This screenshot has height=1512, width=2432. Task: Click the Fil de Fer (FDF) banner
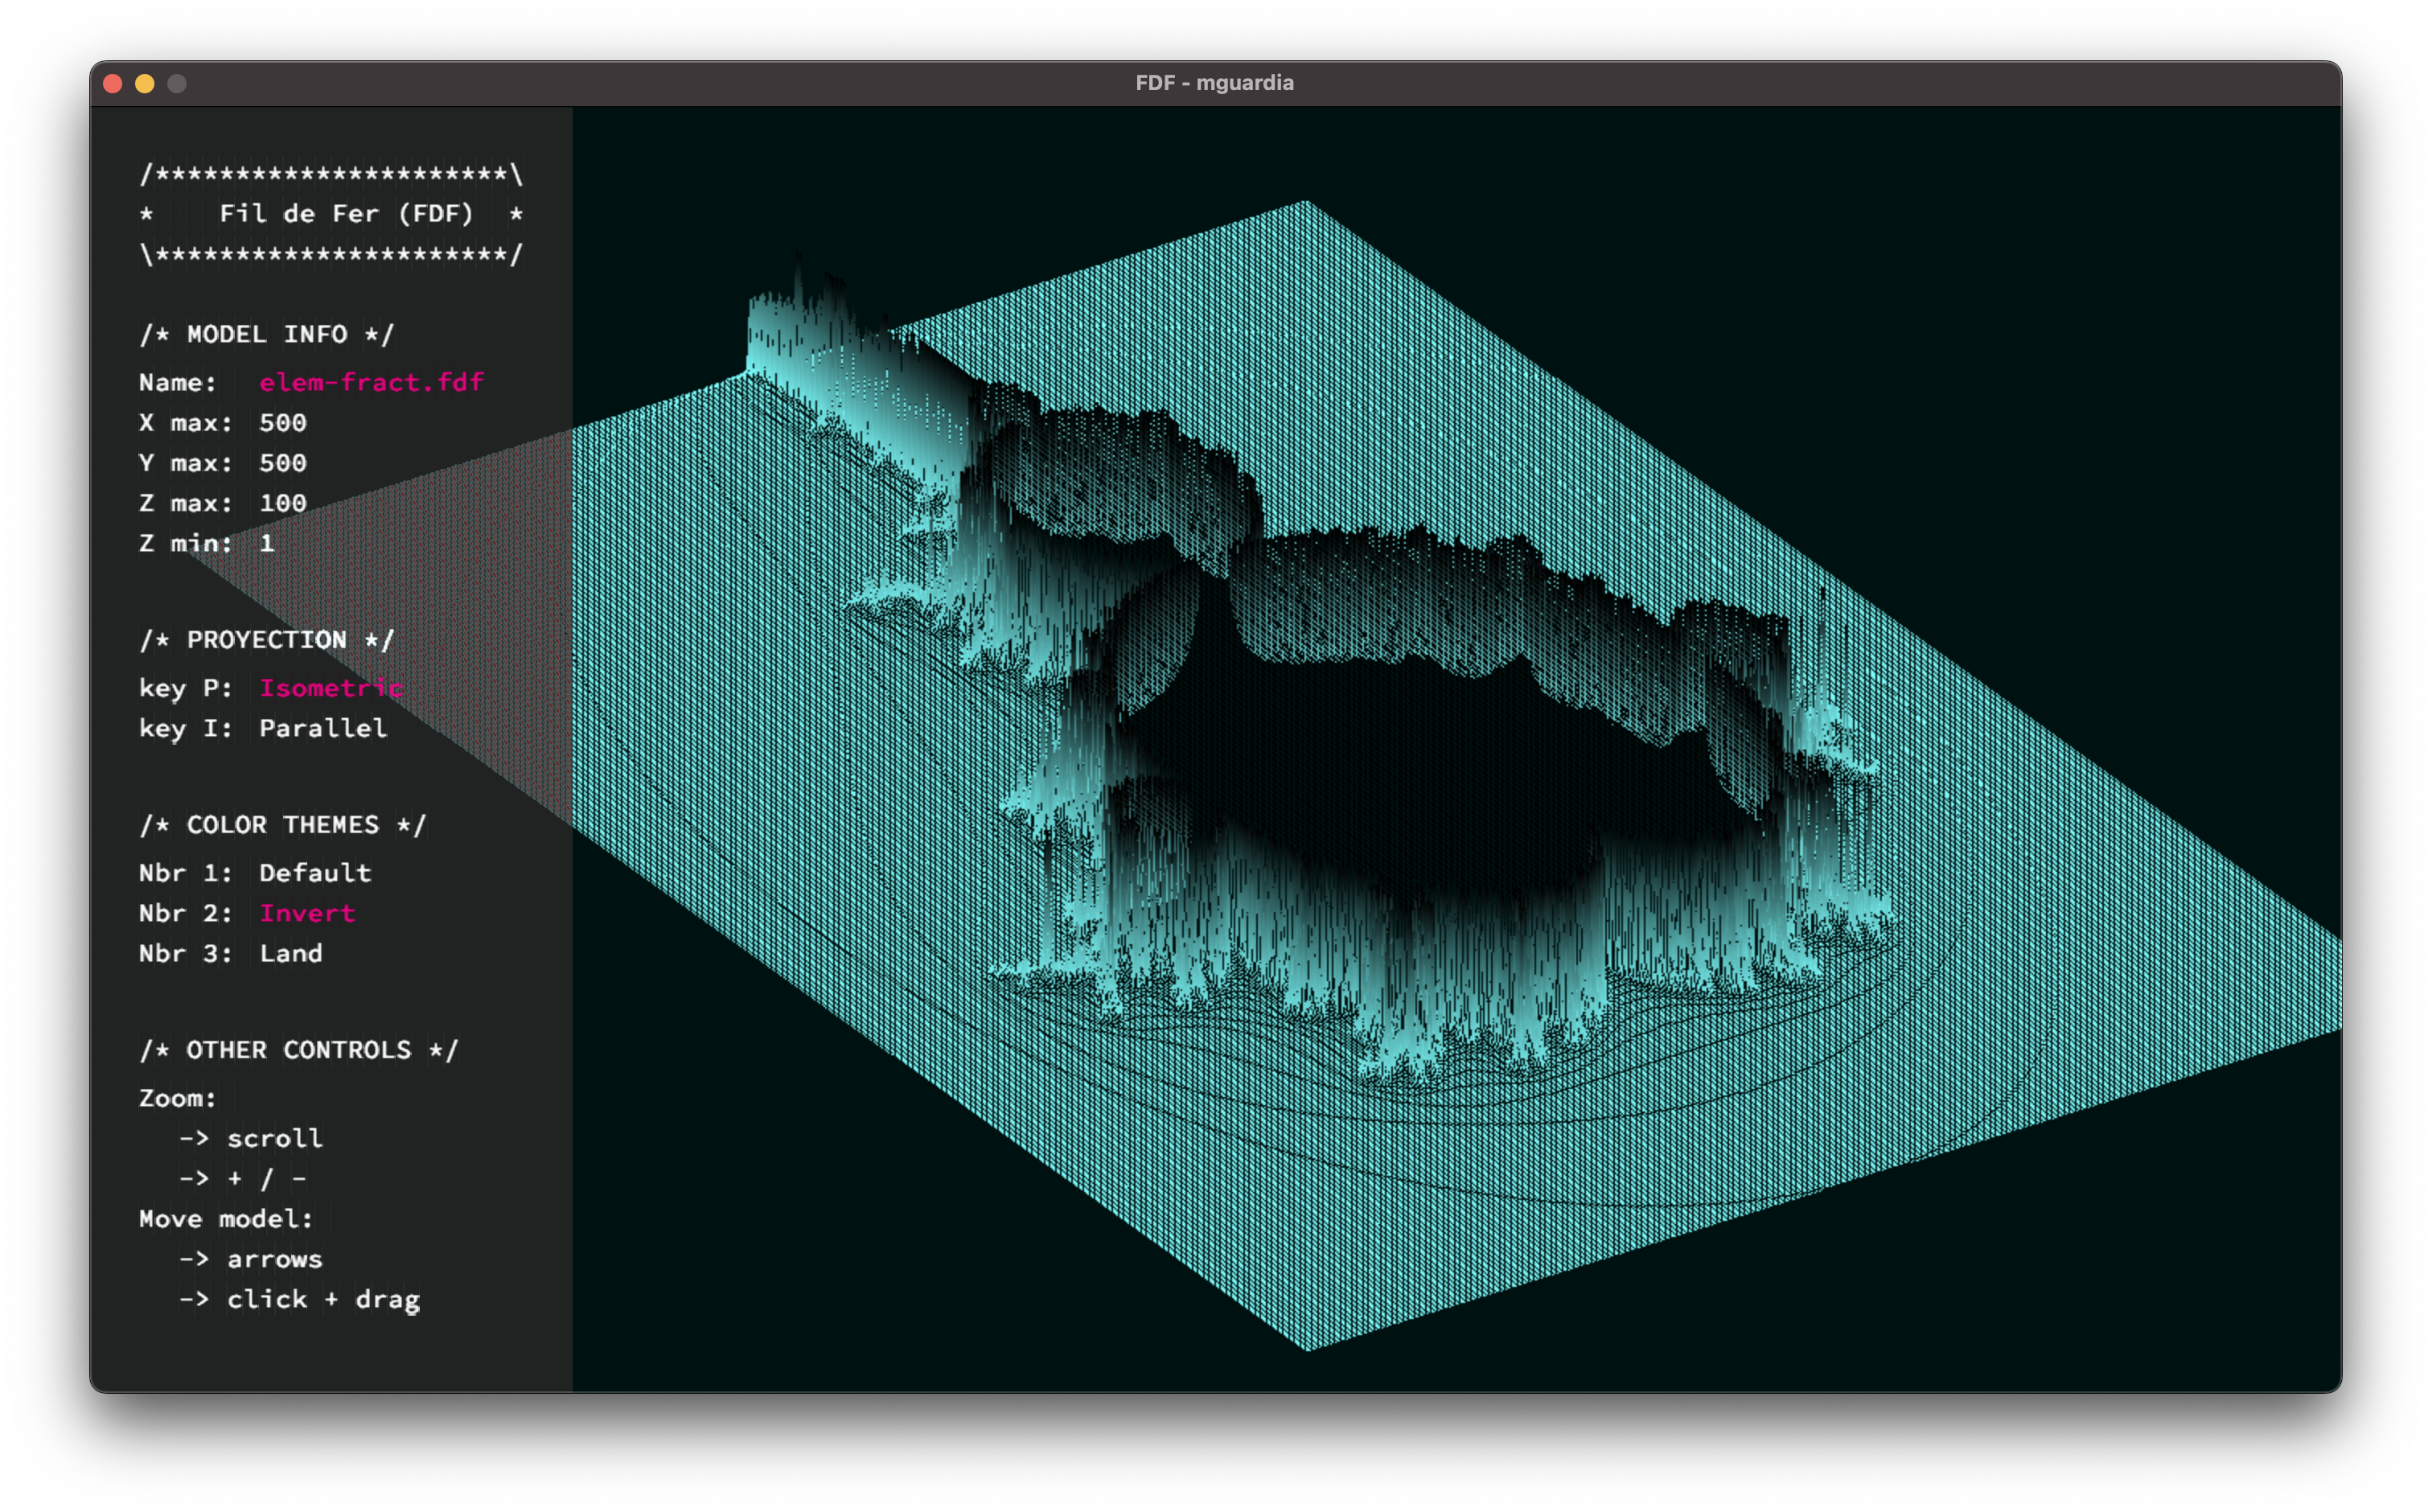pos(345,214)
